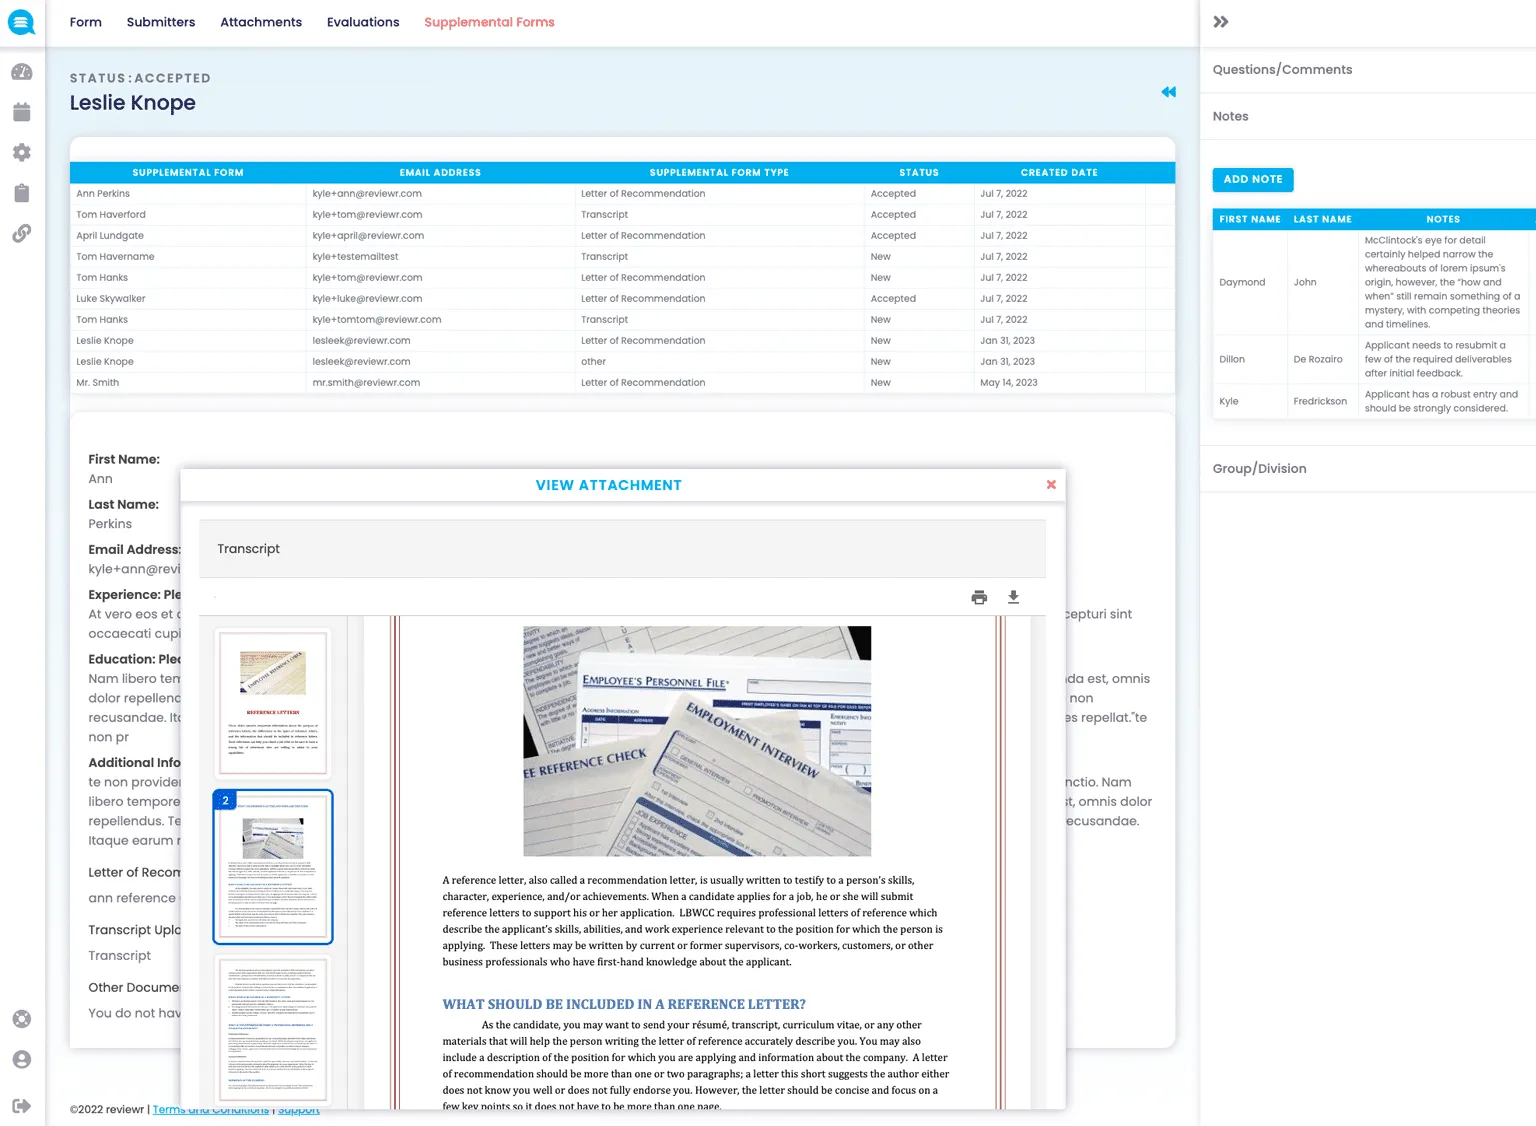Print the attachment using the printer icon

pyautogui.click(x=979, y=597)
